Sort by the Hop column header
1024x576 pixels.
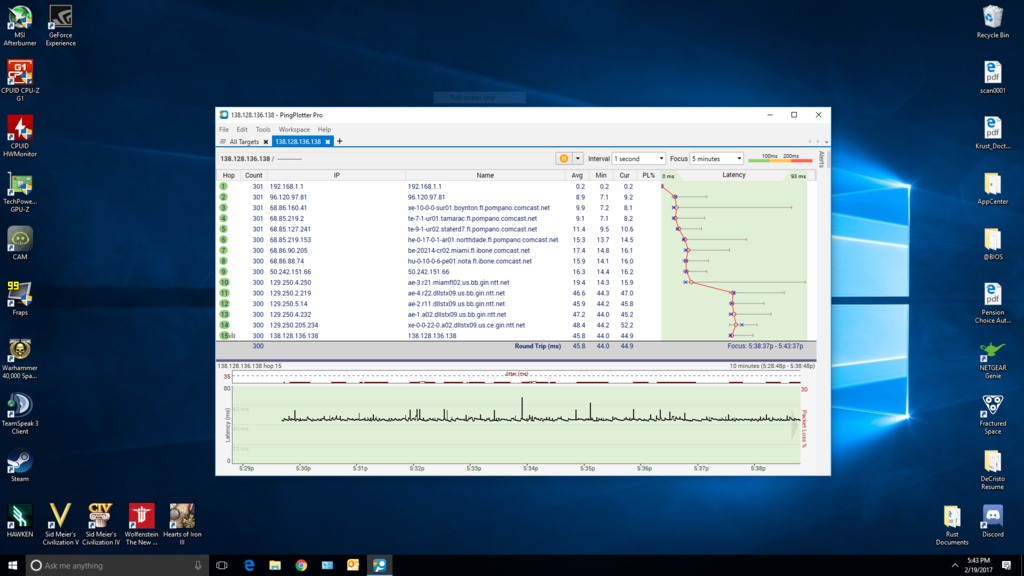229,176
